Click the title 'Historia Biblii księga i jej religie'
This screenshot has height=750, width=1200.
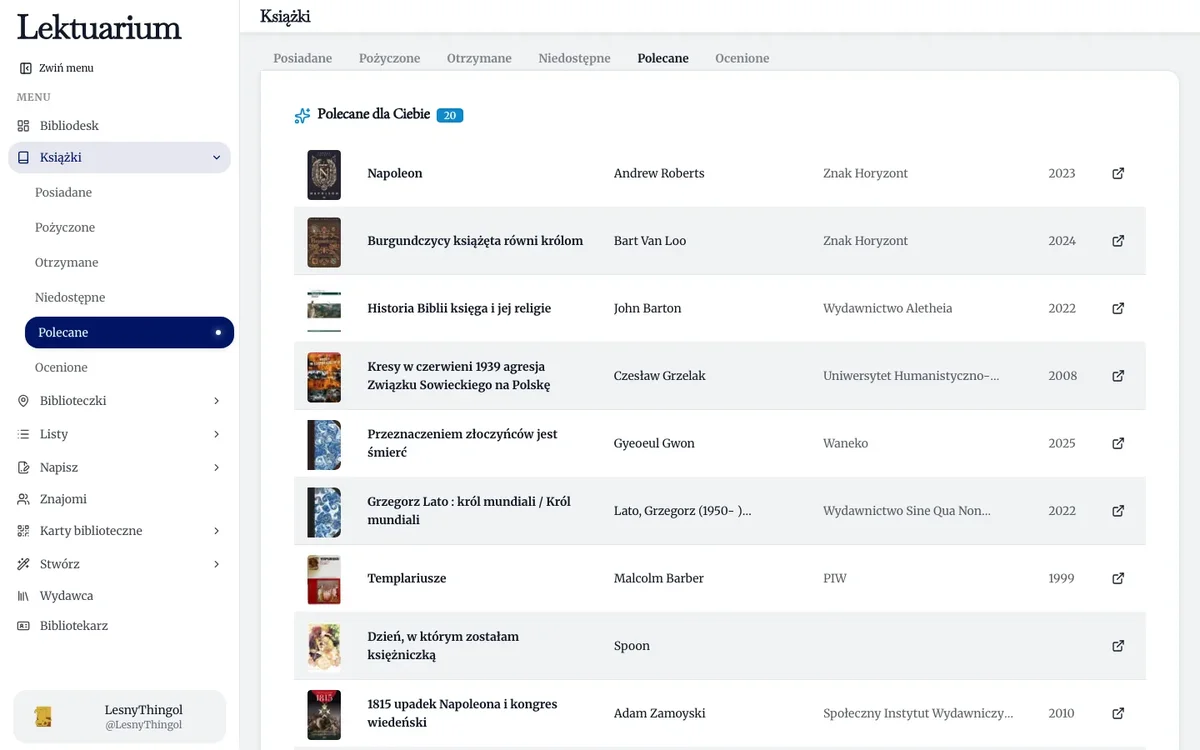(x=459, y=308)
